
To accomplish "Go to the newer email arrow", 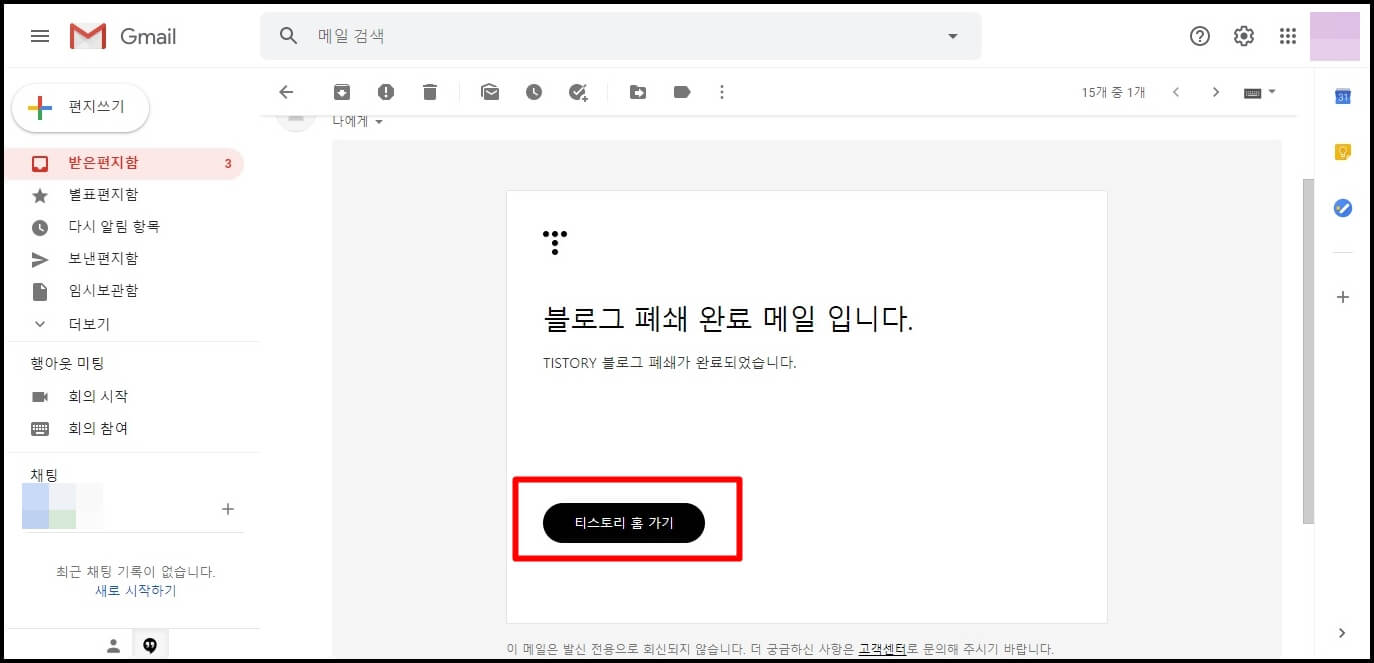I will click(x=1176, y=92).
